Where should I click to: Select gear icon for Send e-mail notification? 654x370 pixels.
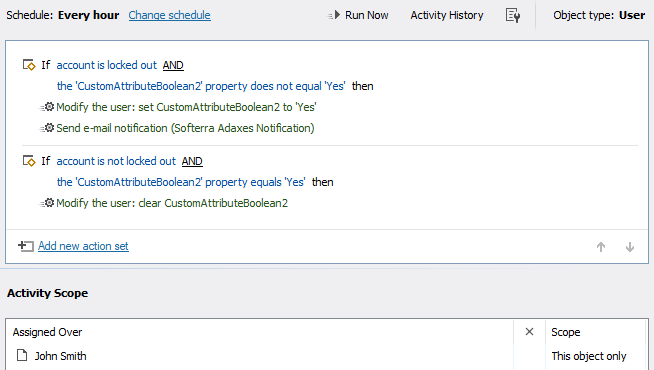pos(47,128)
